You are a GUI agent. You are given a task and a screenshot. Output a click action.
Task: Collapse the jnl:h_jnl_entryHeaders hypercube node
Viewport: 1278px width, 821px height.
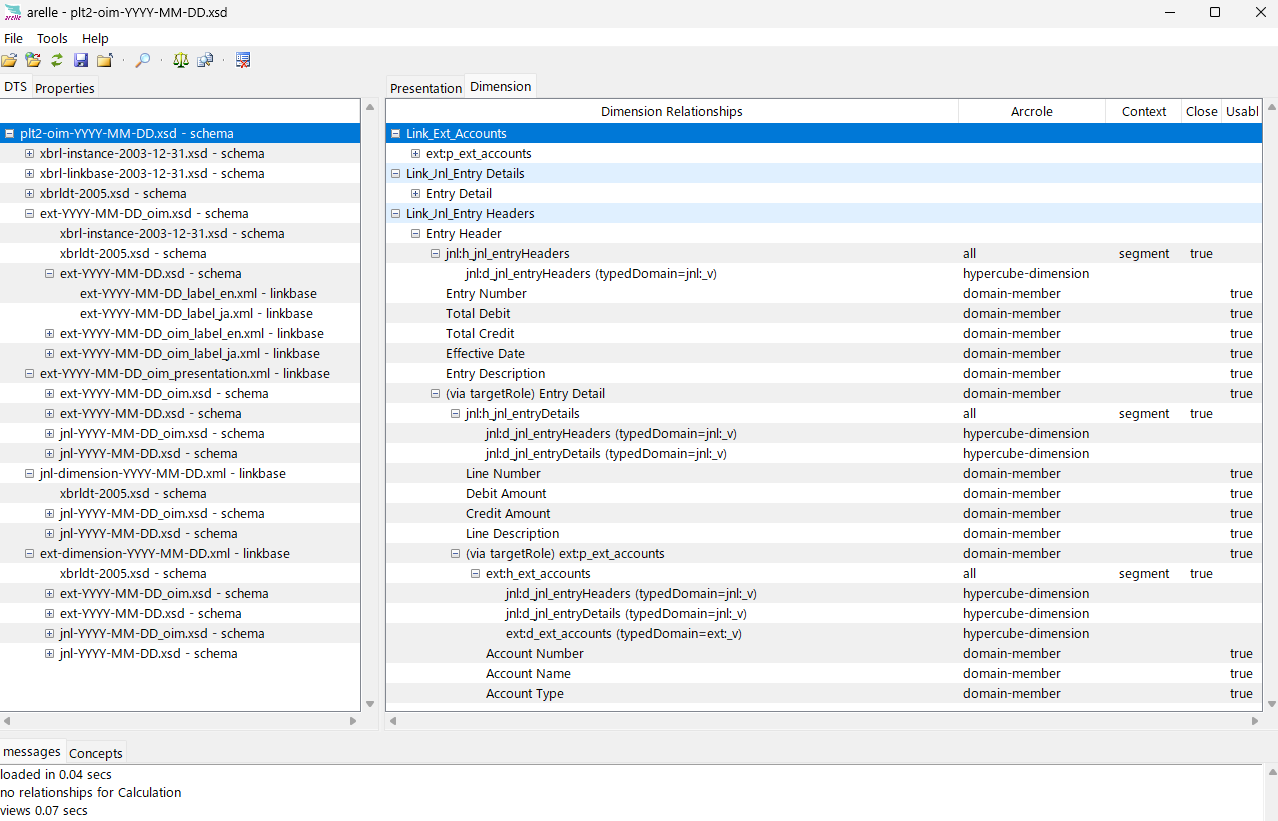[x=436, y=253]
